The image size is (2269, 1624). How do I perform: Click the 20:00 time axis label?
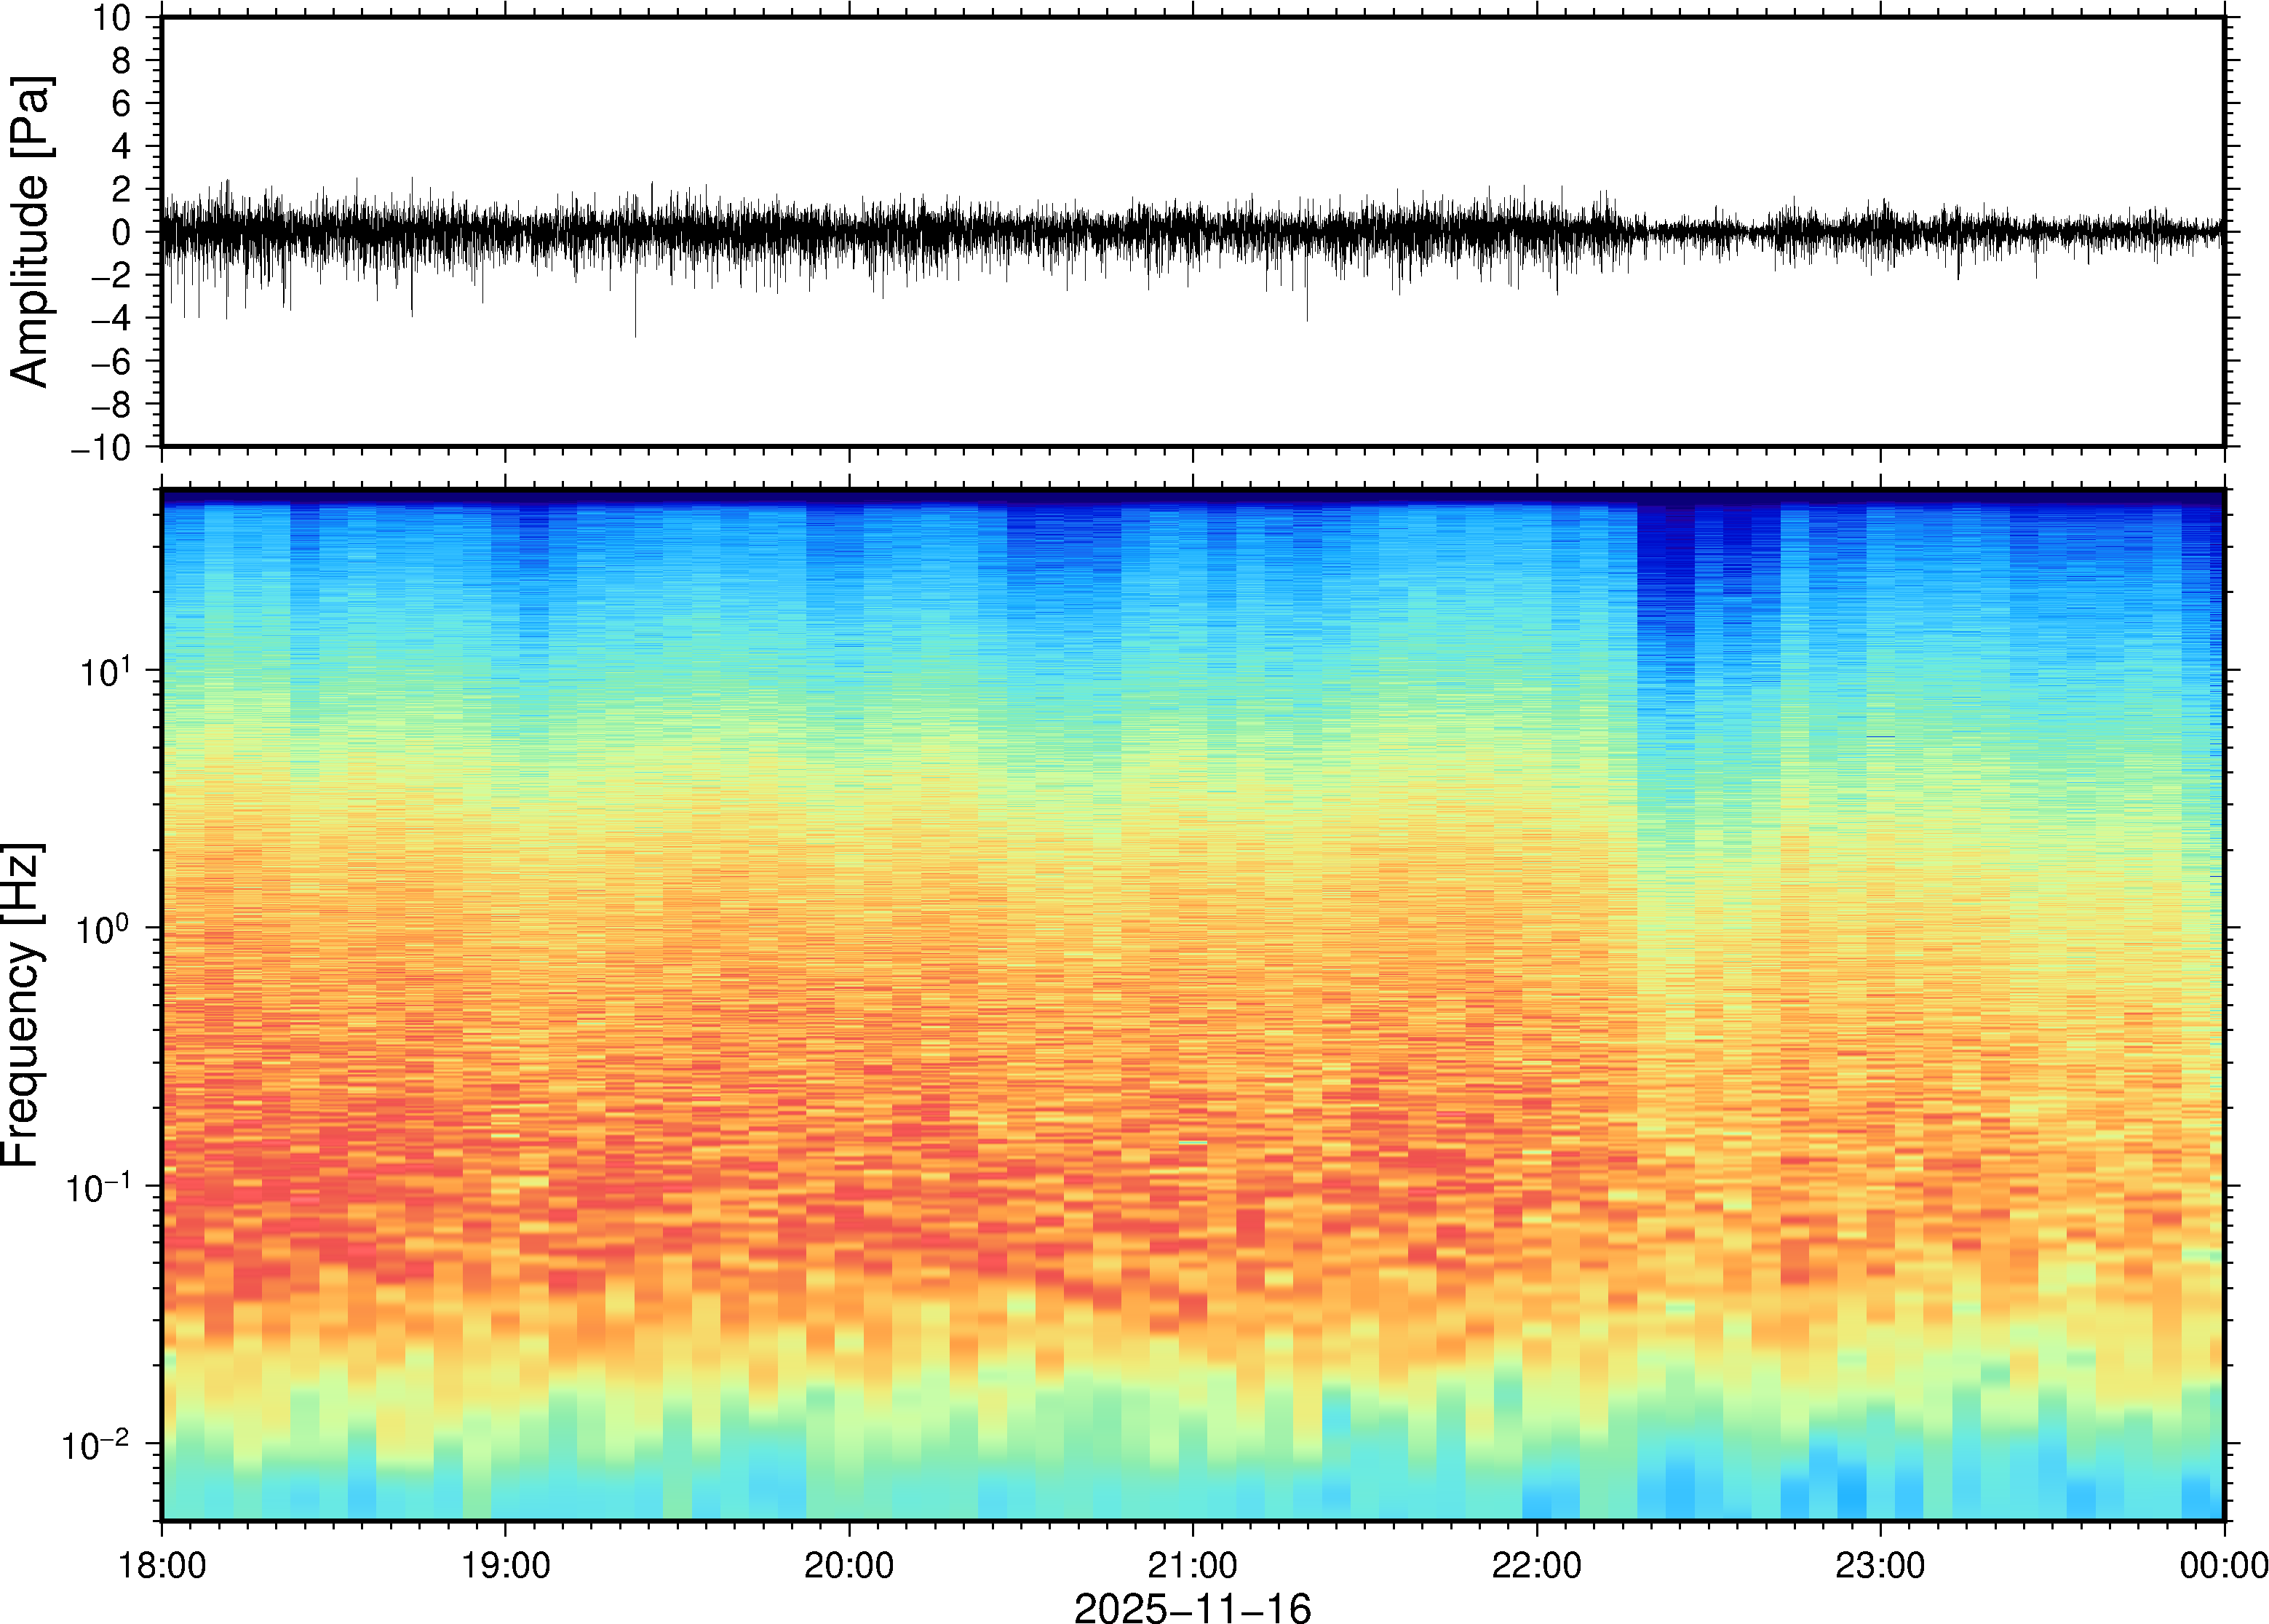849,1565
